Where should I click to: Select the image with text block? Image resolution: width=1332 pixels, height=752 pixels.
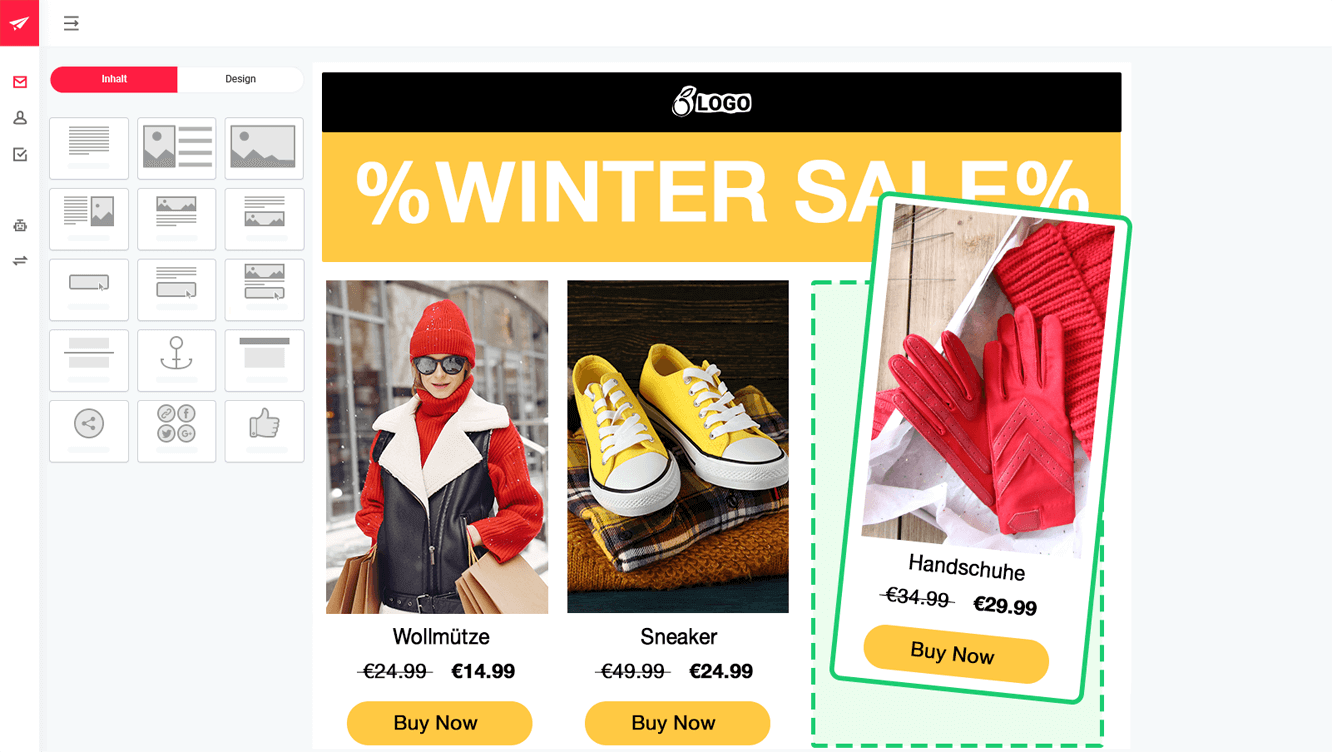[177, 148]
